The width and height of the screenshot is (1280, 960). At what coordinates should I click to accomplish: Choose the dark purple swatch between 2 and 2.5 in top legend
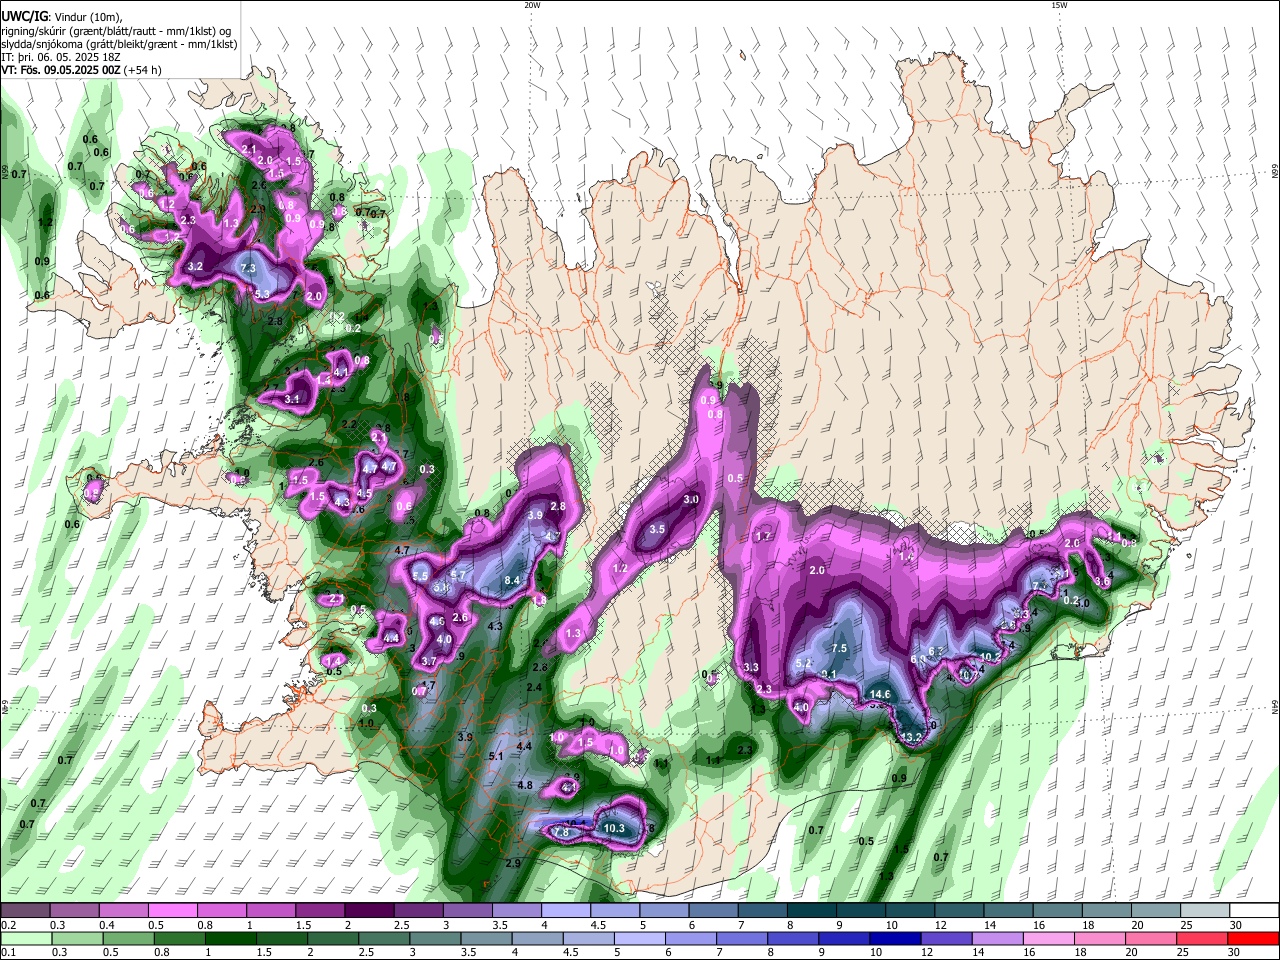click(369, 910)
